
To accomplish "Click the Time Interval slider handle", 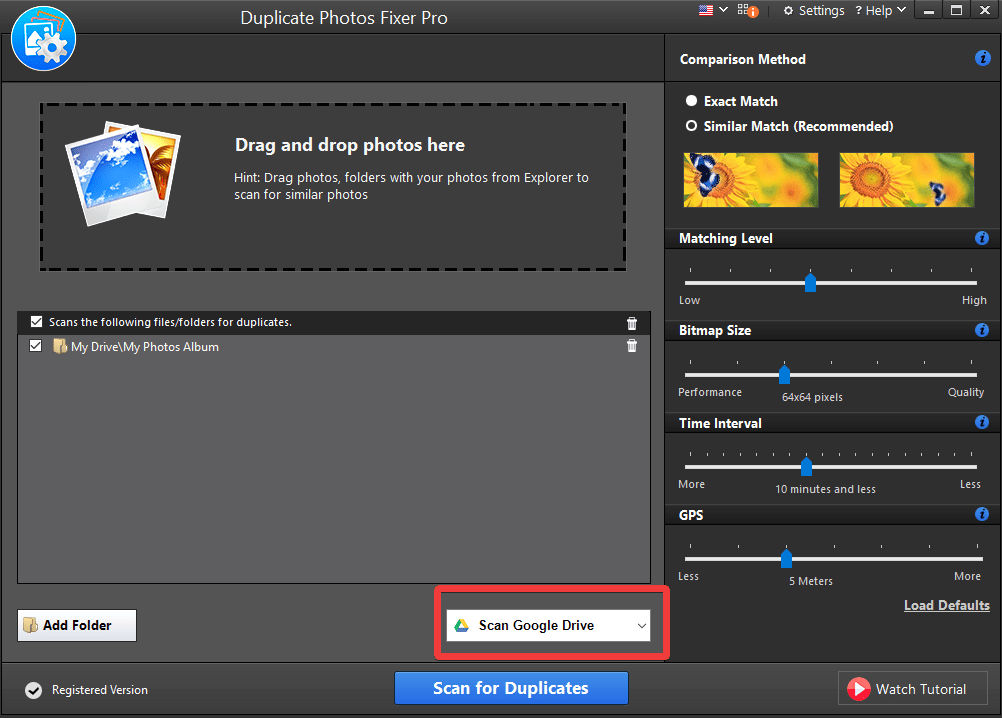I will pos(806,466).
